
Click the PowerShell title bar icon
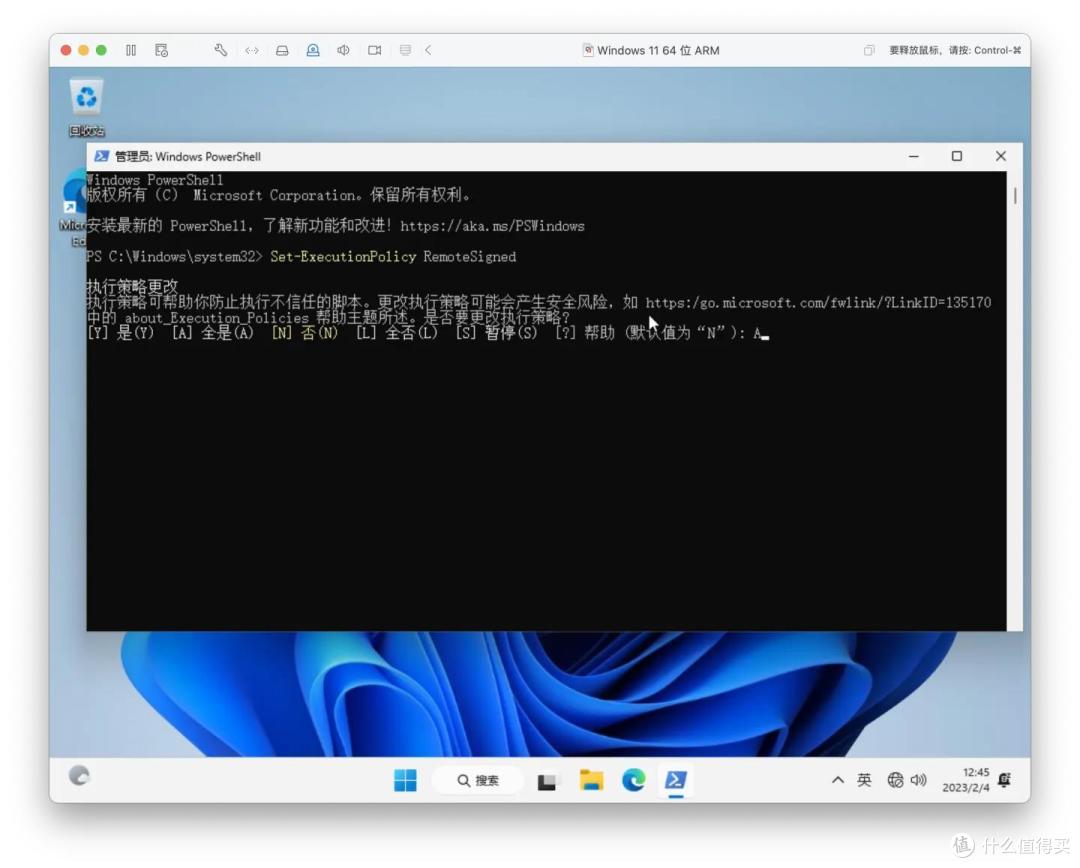click(101, 156)
